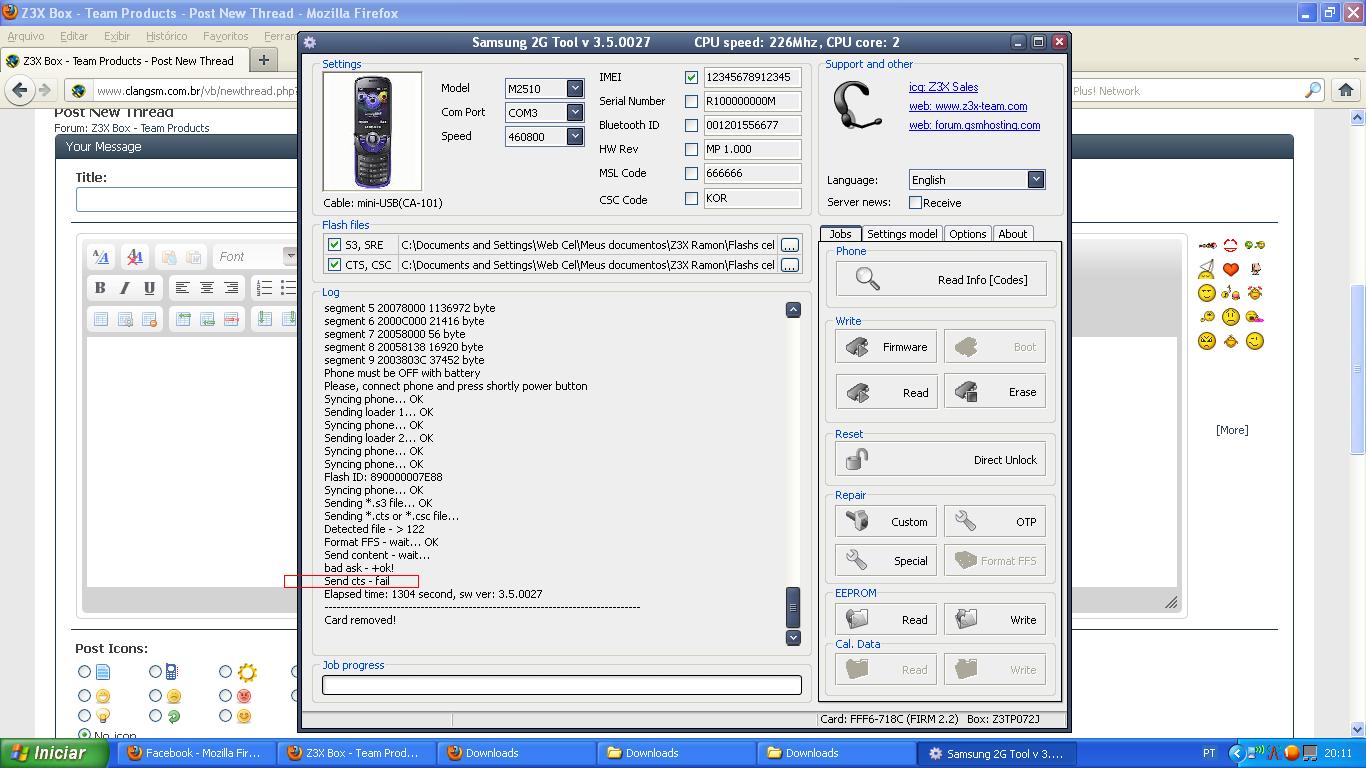Align text left in forum editor
The width and height of the screenshot is (1366, 768).
coord(182,288)
